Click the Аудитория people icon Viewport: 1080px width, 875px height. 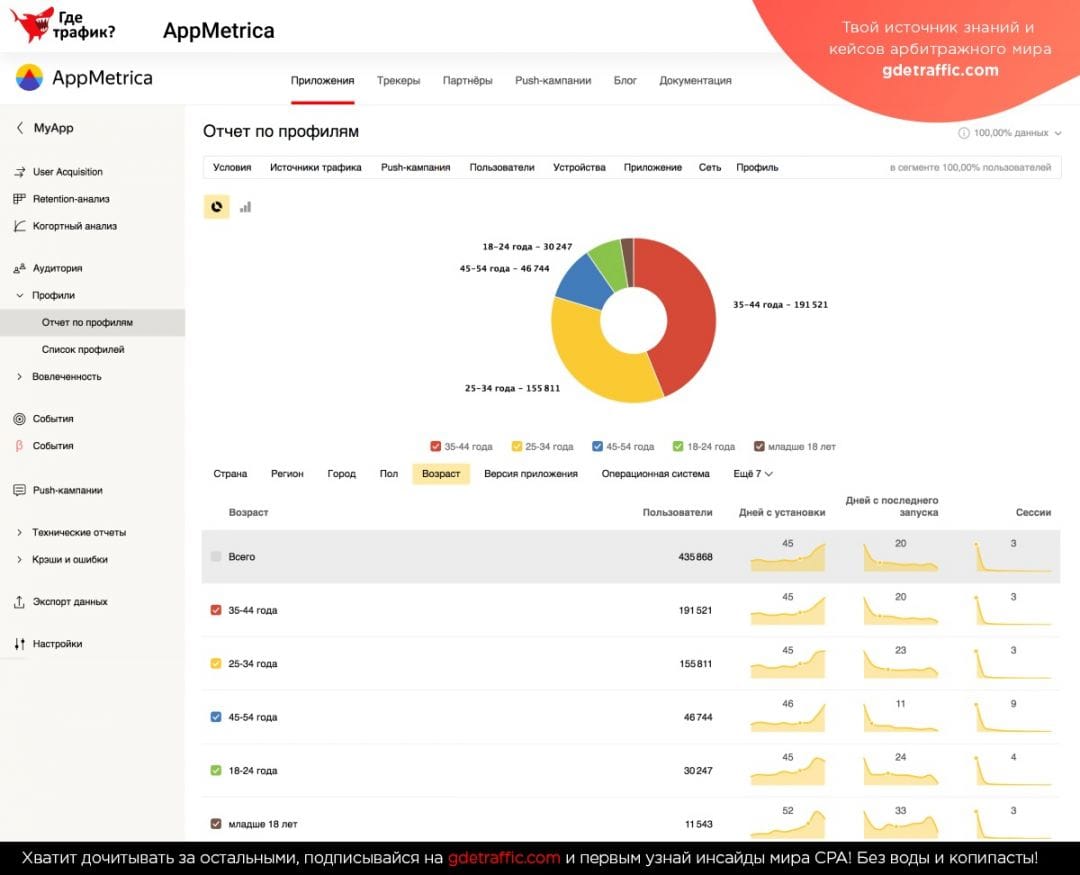(19, 268)
